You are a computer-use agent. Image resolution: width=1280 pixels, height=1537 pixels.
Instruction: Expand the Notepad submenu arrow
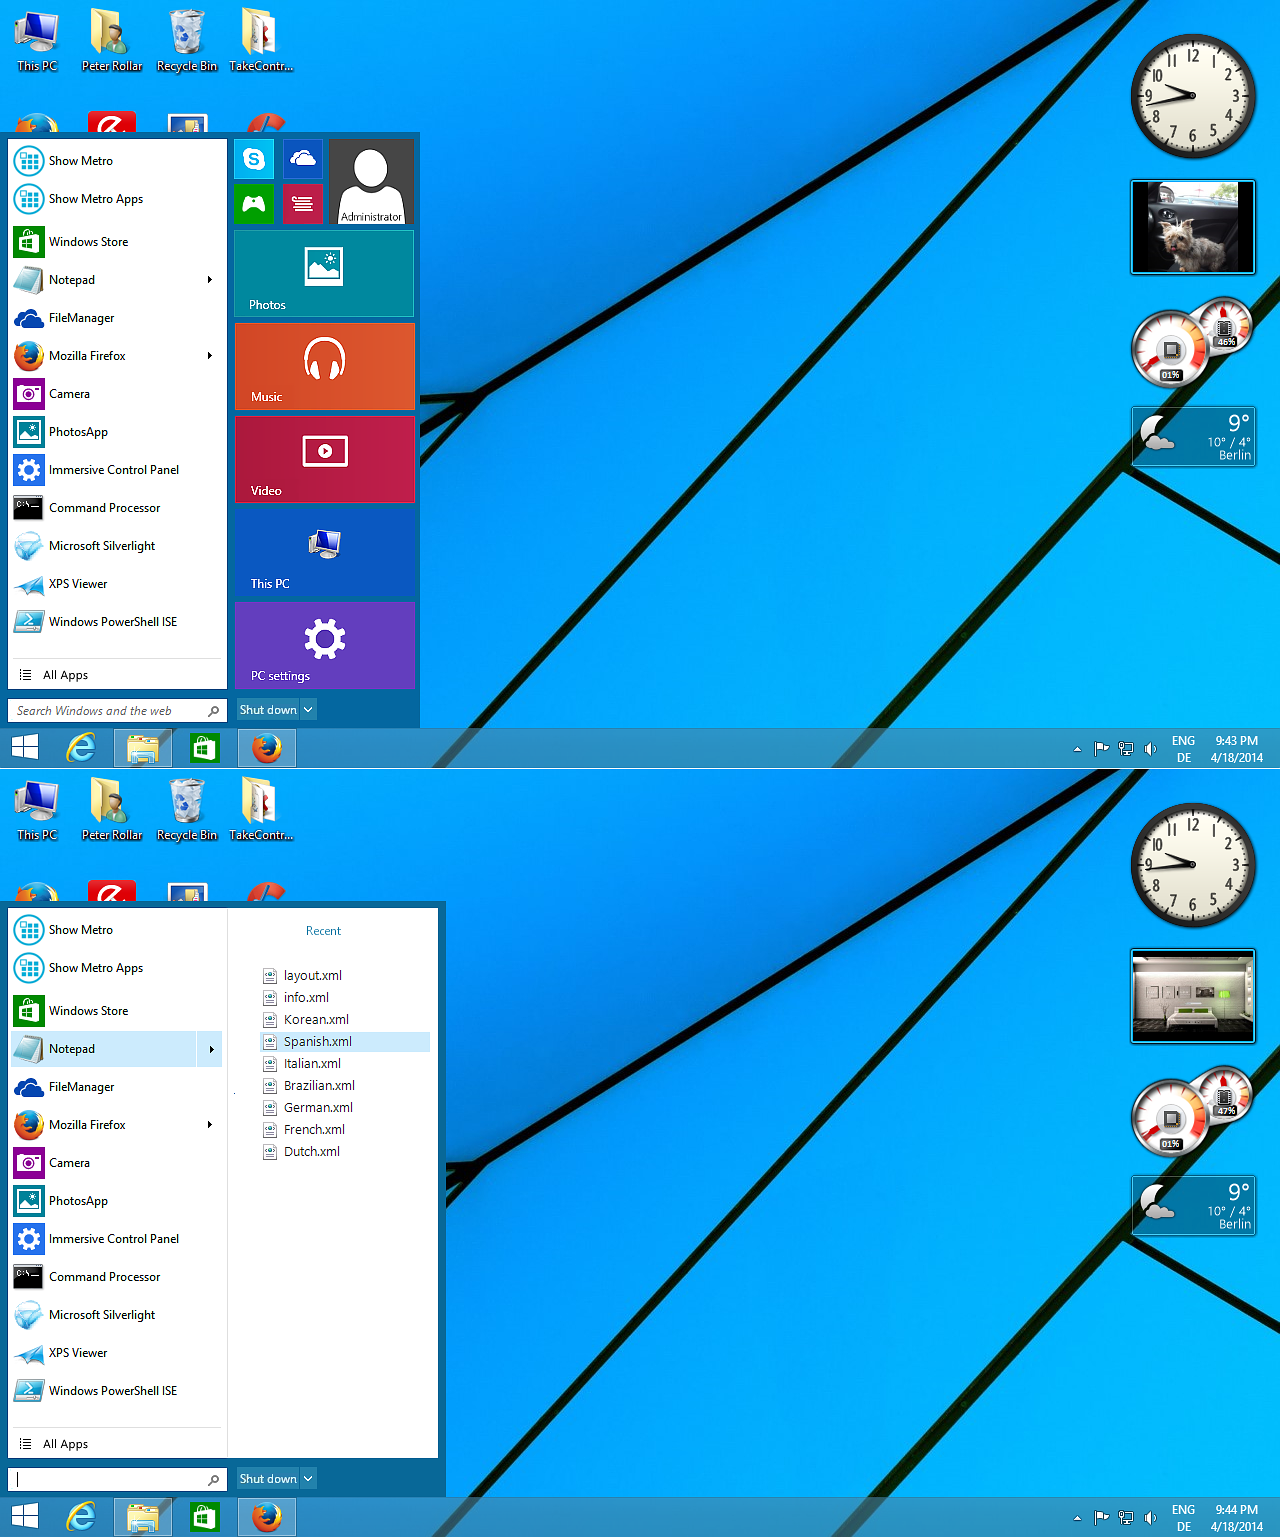click(211, 280)
